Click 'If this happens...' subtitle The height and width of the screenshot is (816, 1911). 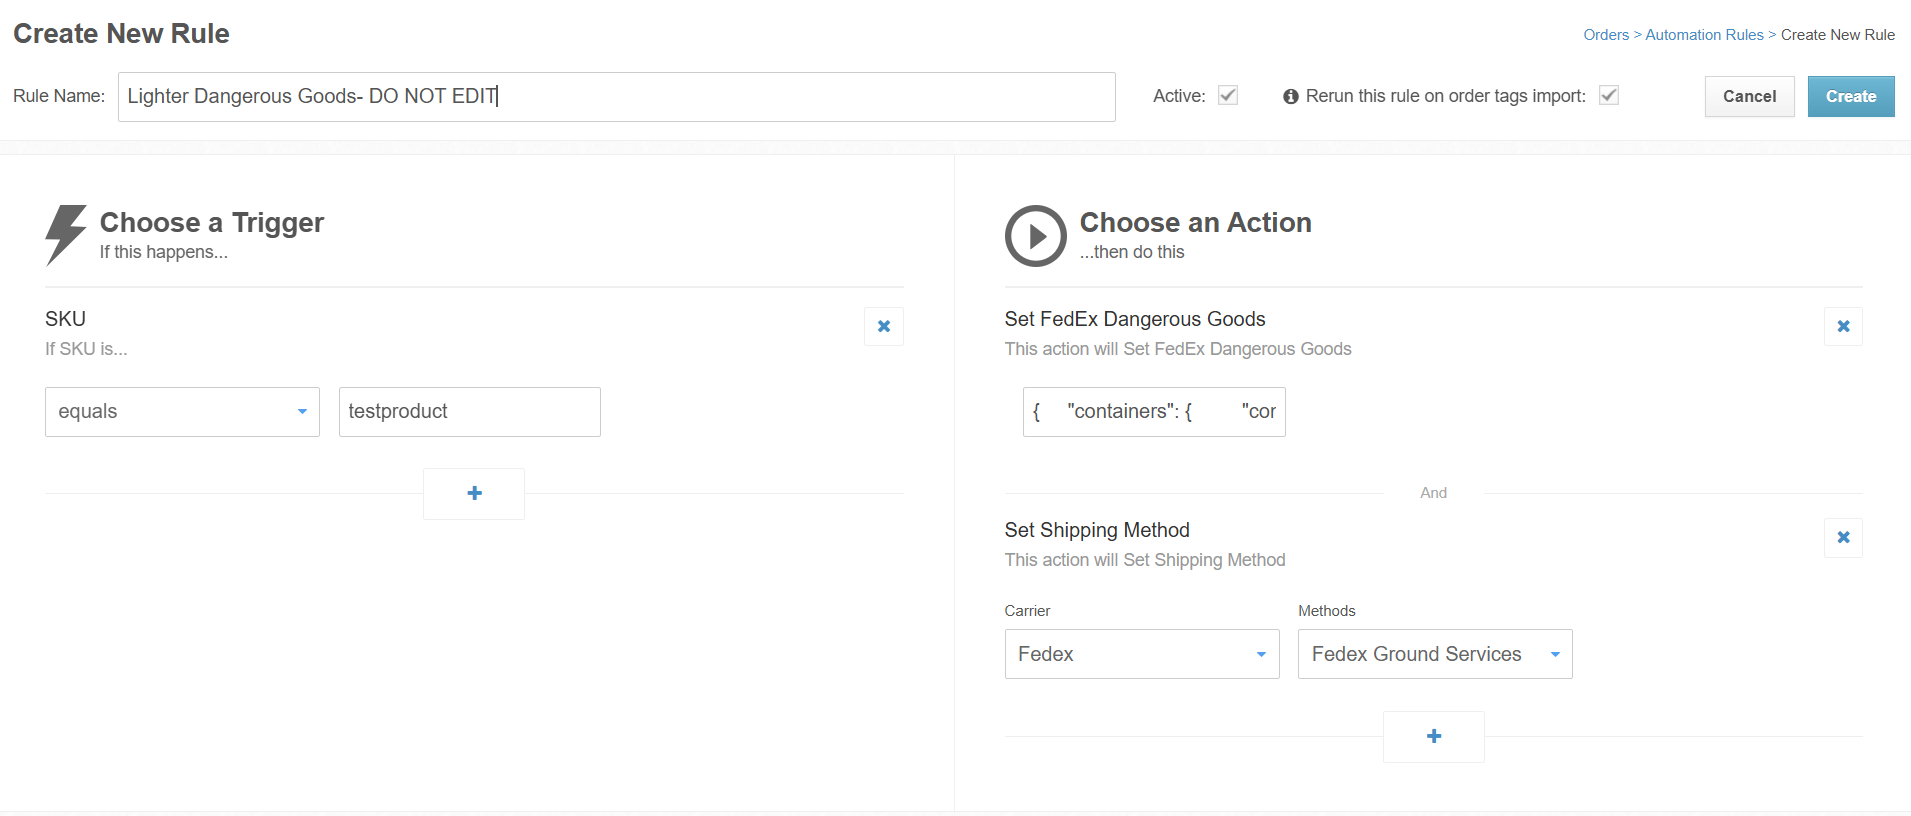(164, 252)
